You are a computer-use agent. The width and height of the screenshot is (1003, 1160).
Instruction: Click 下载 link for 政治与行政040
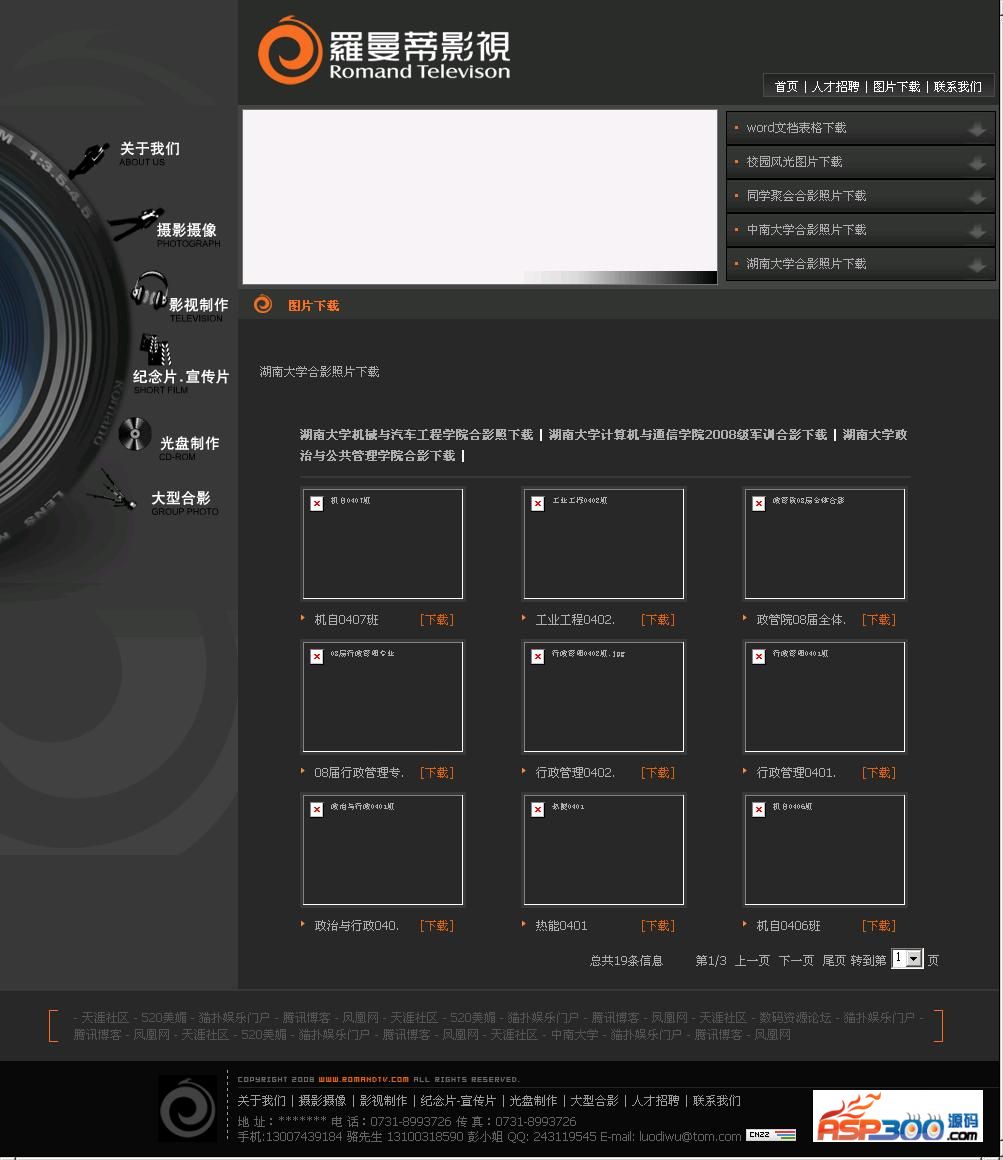coord(437,926)
